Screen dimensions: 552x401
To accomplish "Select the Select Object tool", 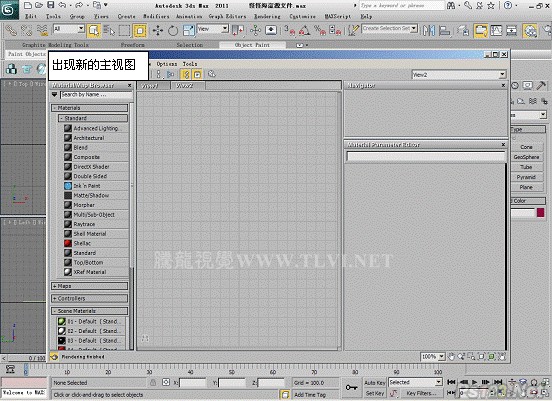I will (94, 31).
